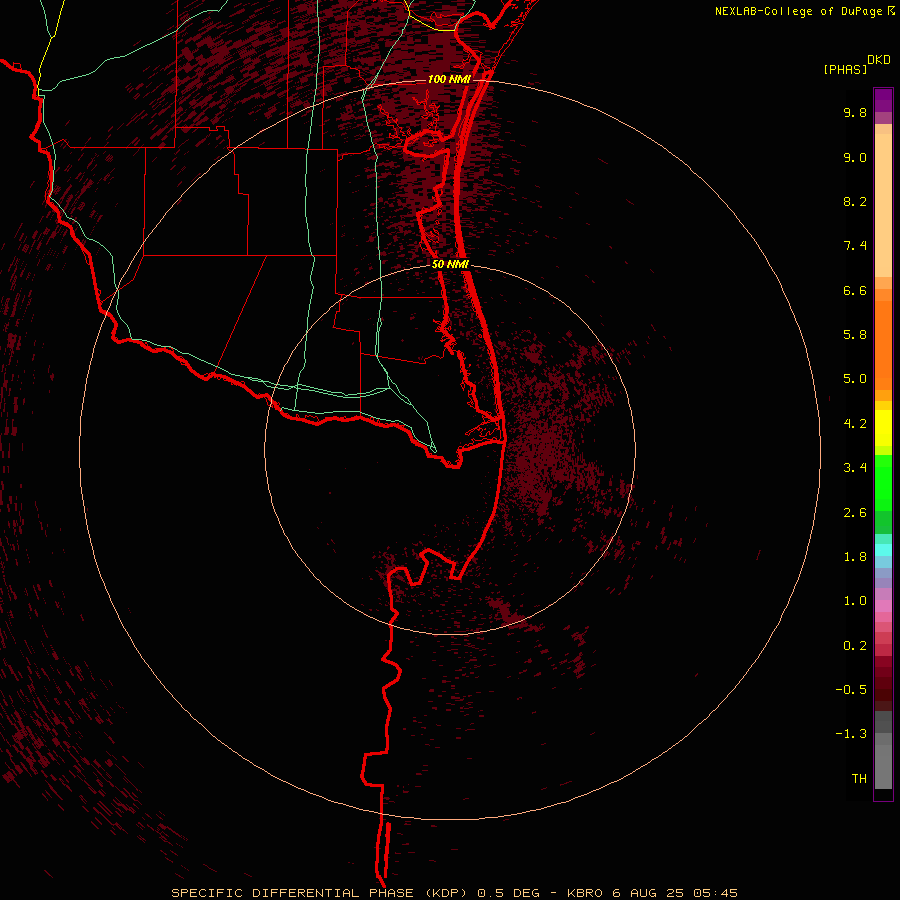
Task: Click the yellow segment of the color bar
Action: [x=883, y=428]
